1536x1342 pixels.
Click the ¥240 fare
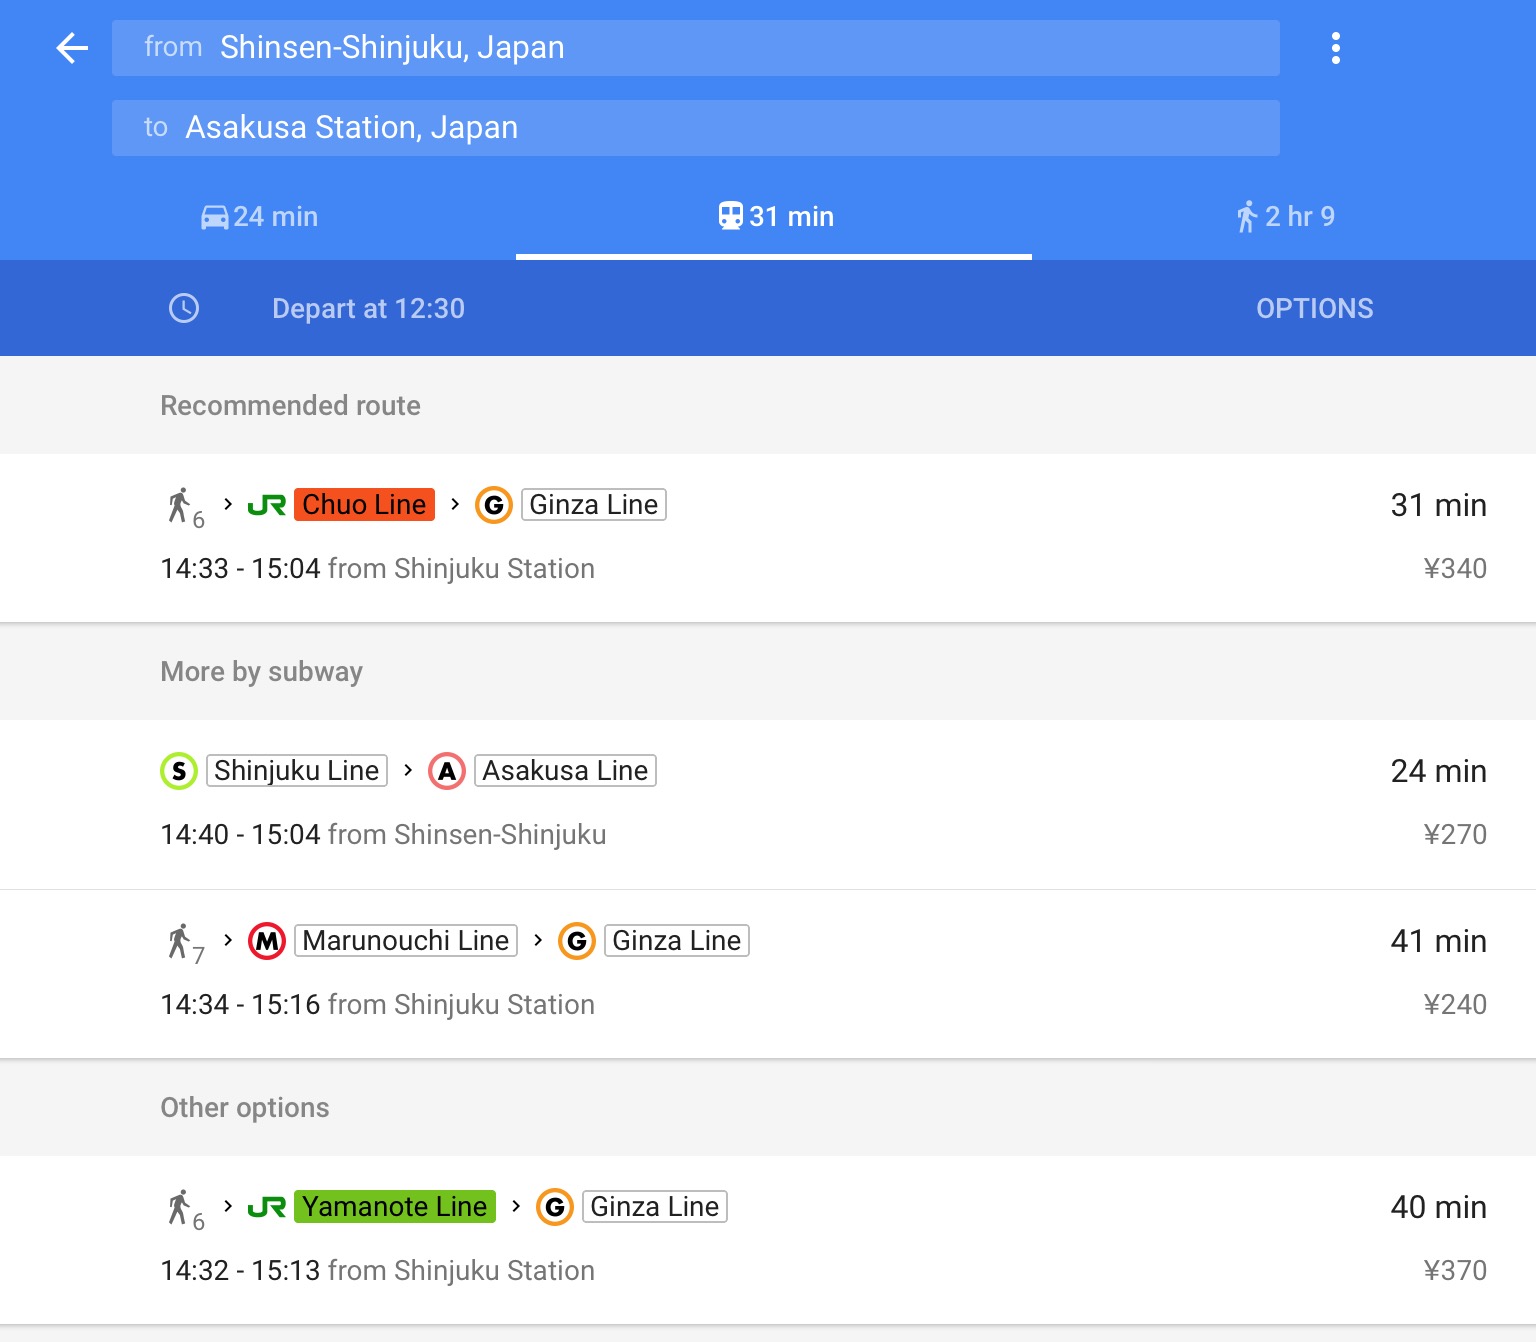click(1455, 1005)
